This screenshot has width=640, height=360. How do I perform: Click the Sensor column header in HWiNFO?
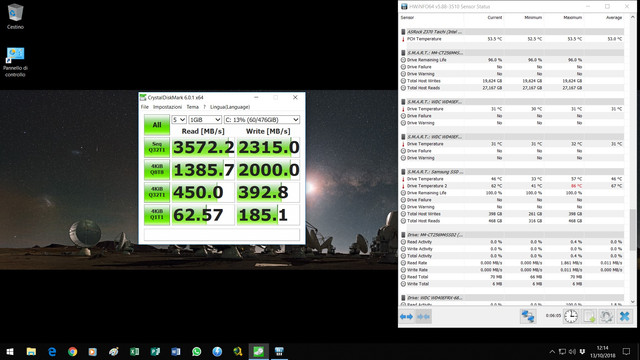pyautogui.click(x=407, y=18)
